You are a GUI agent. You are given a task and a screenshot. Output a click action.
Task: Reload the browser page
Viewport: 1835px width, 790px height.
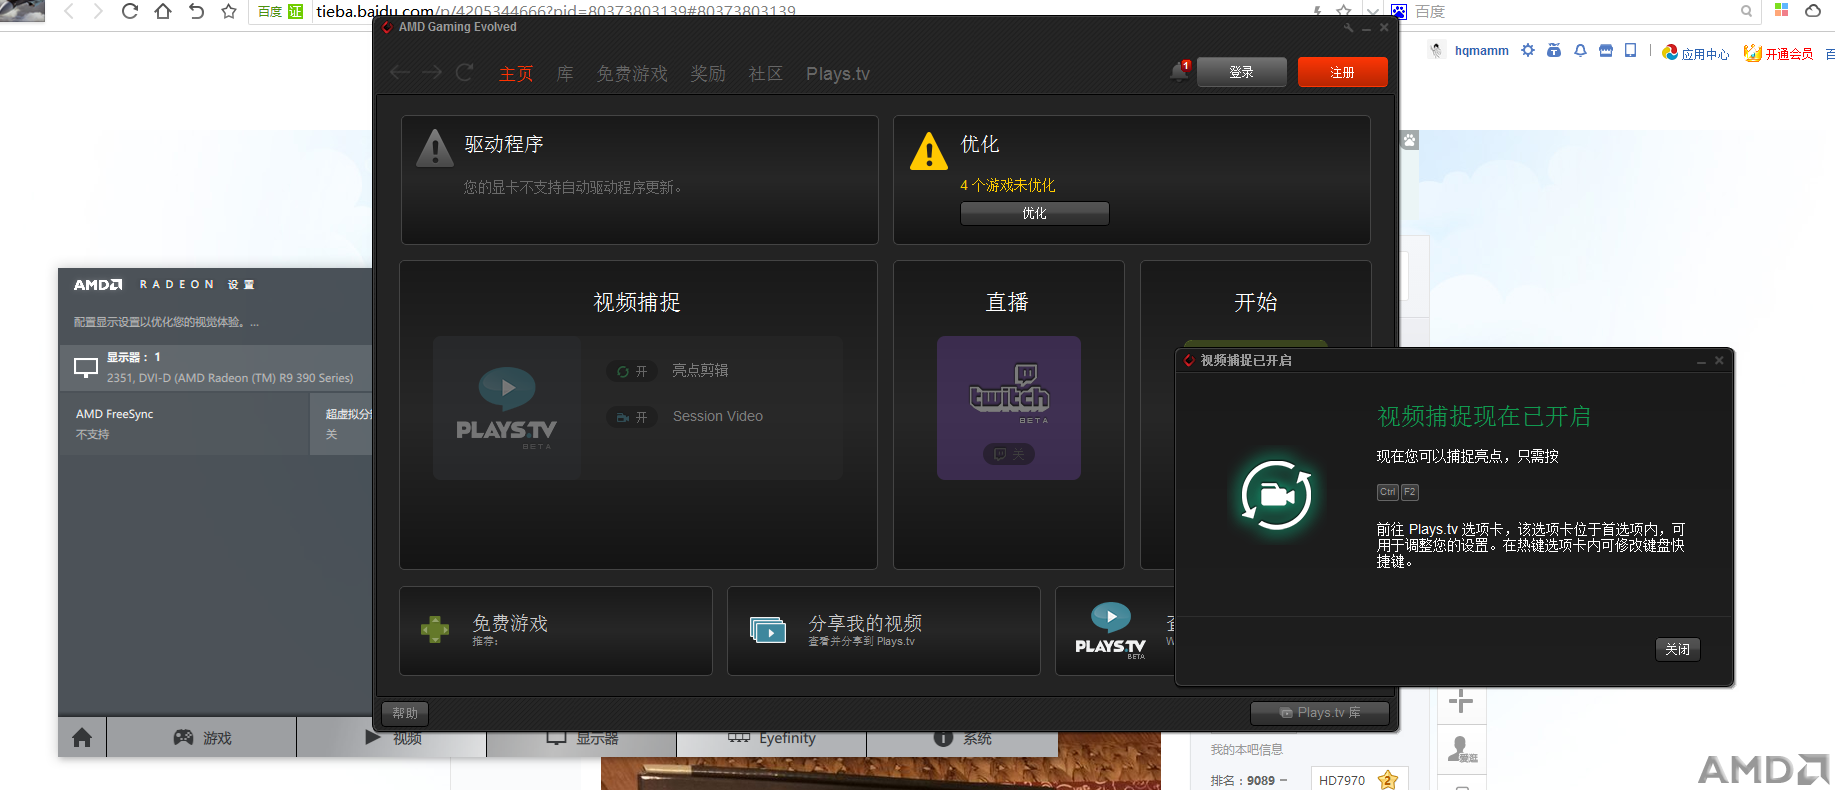click(x=130, y=12)
